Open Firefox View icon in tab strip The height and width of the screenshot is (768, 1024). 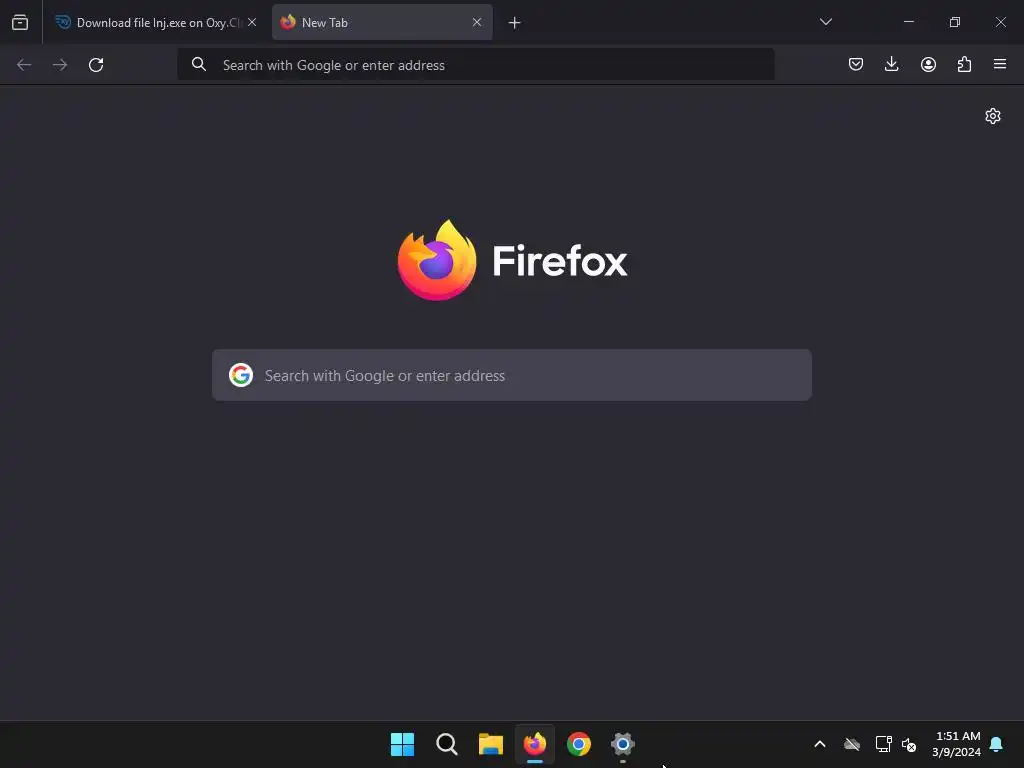20,22
